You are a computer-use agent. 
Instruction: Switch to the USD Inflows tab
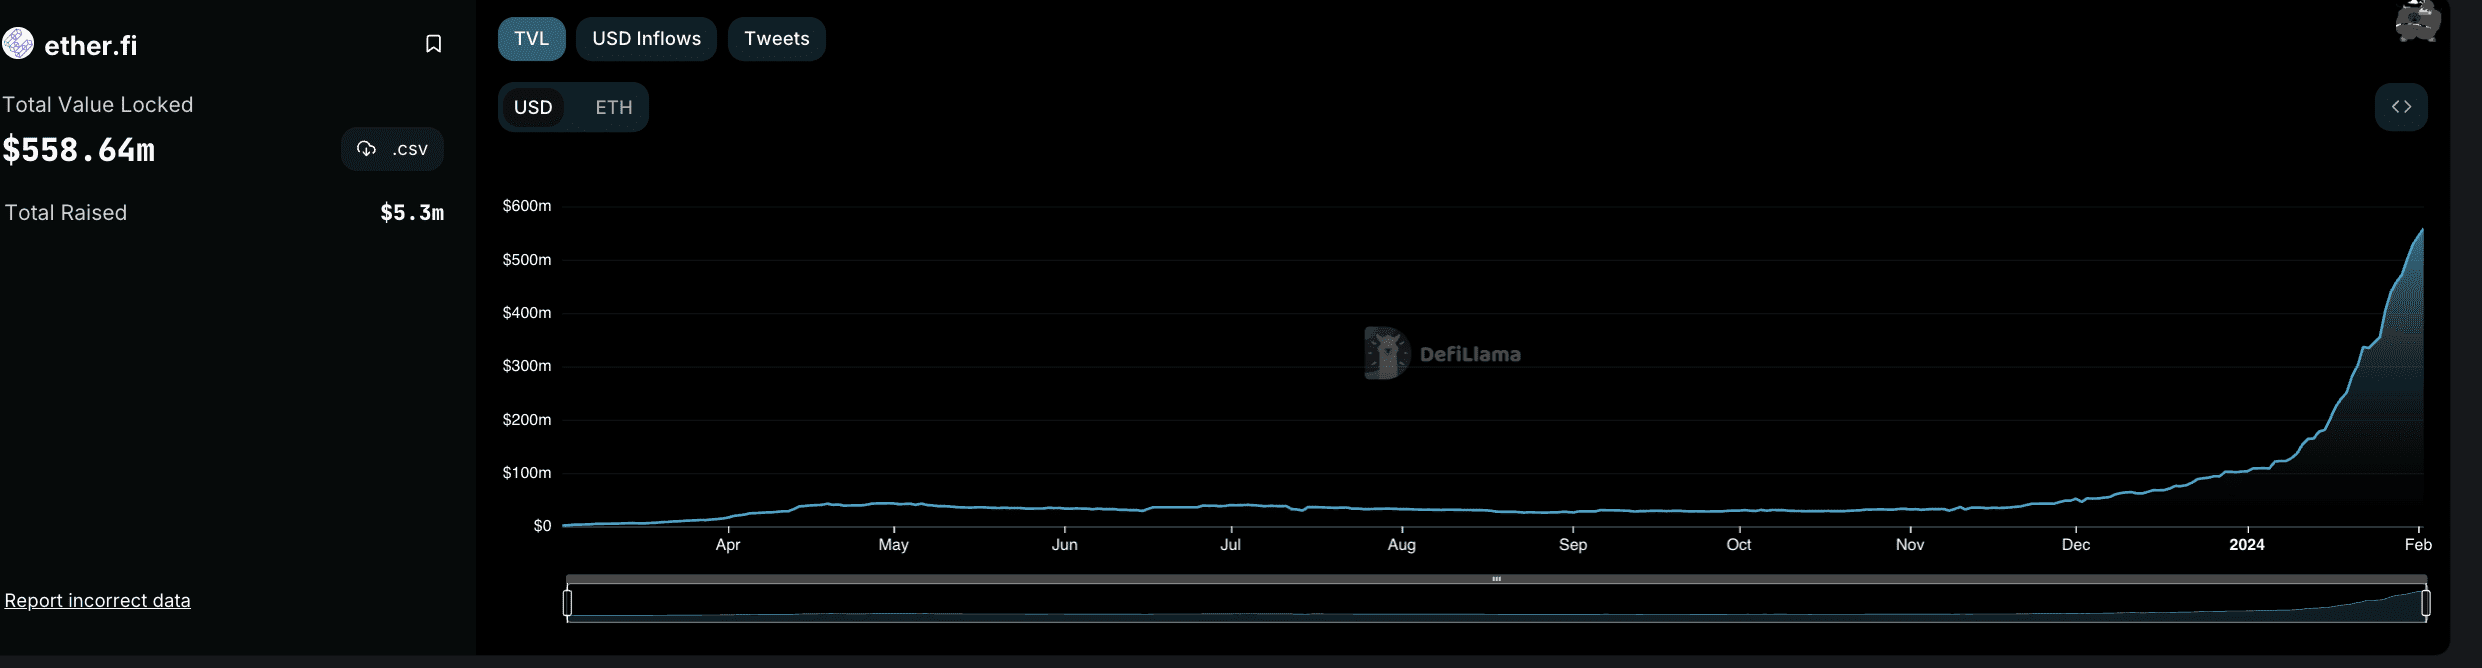pyautogui.click(x=647, y=39)
